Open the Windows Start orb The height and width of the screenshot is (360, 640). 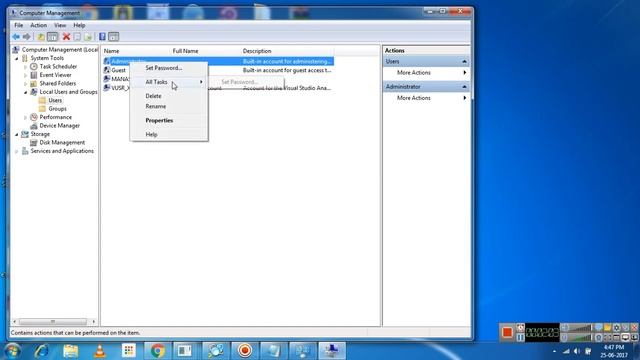[x=12, y=351]
